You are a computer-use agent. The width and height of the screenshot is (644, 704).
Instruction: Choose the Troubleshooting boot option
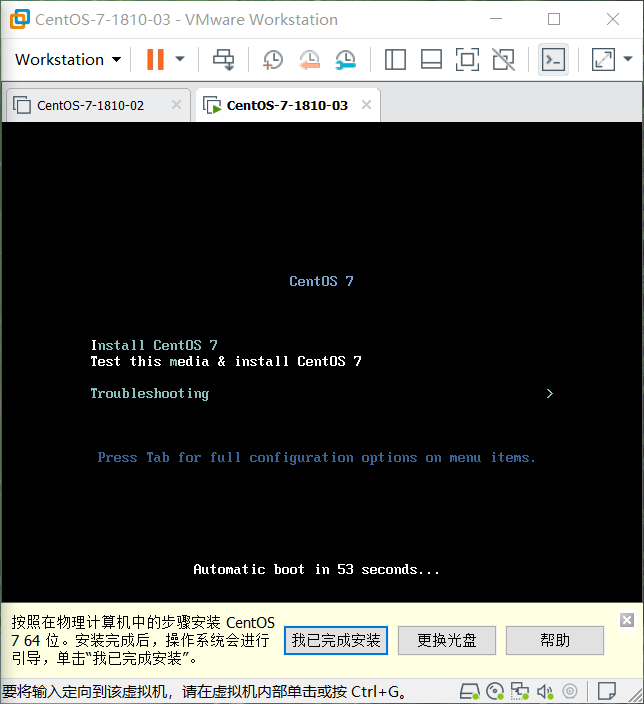[150, 393]
